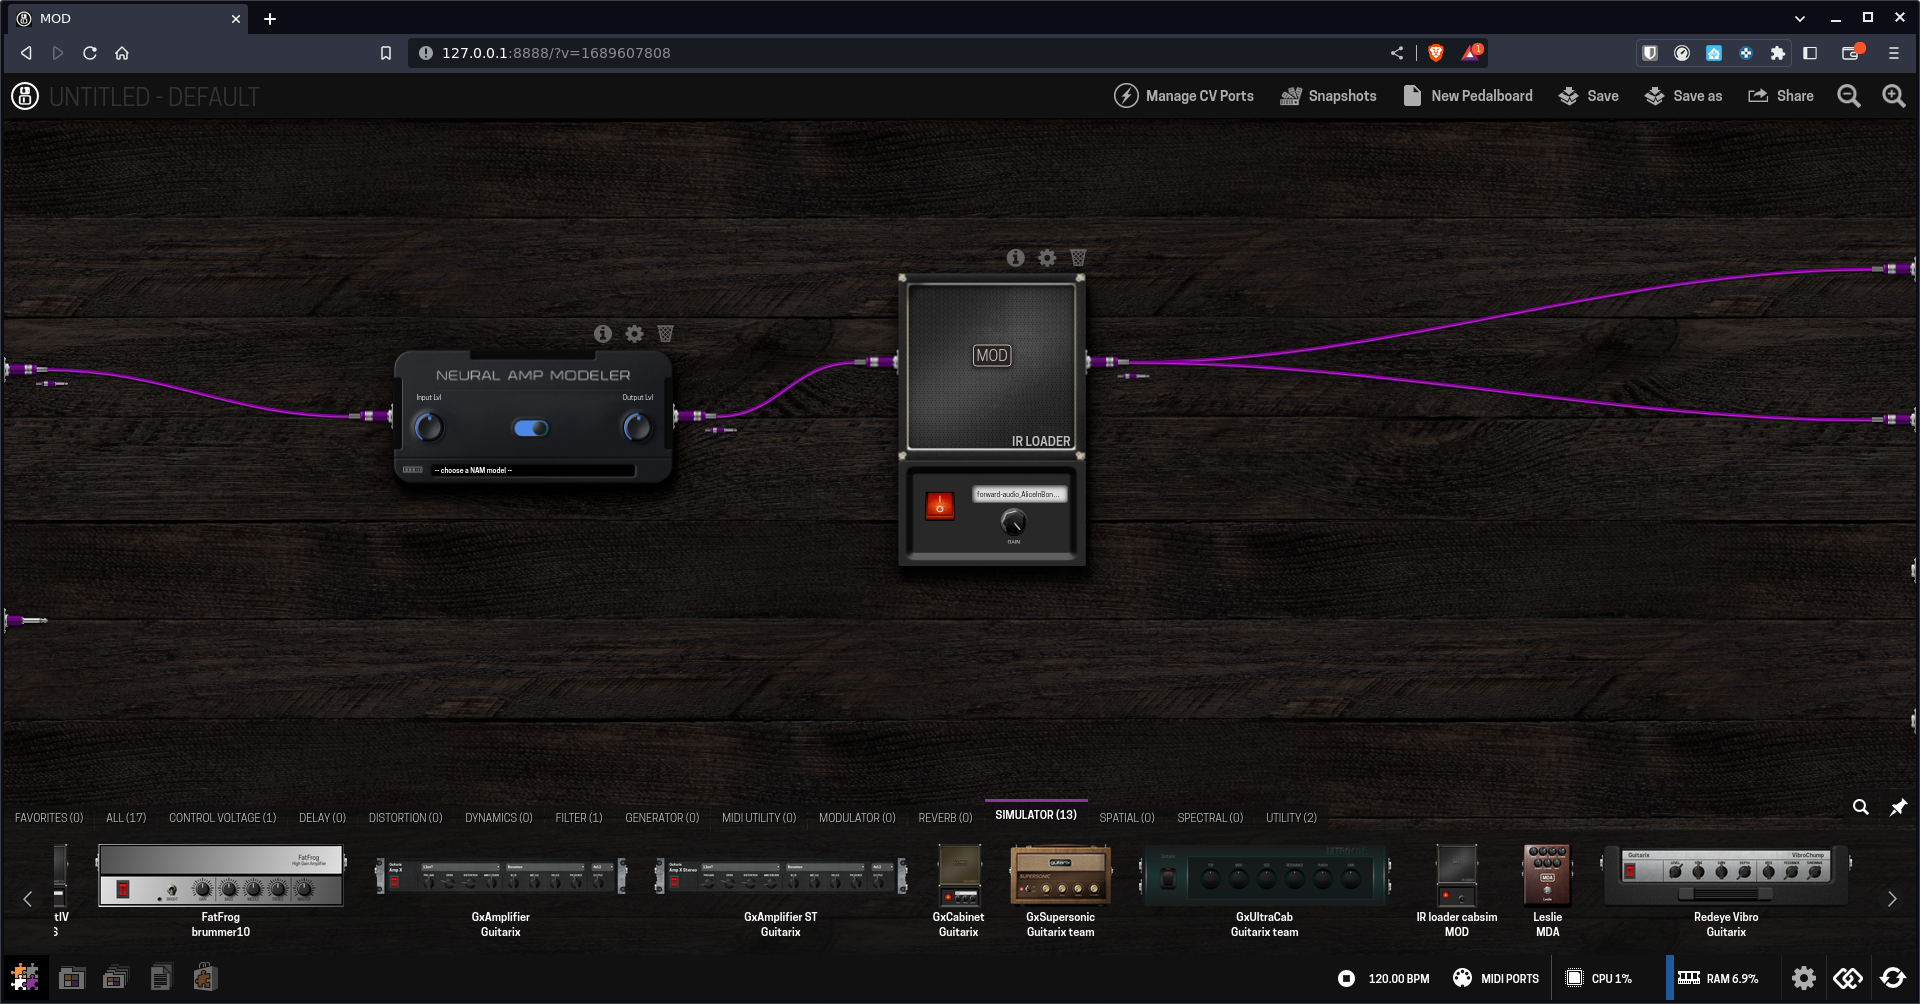
Task: Delete the IR Loader plugin
Action: click(x=1078, y=258)
